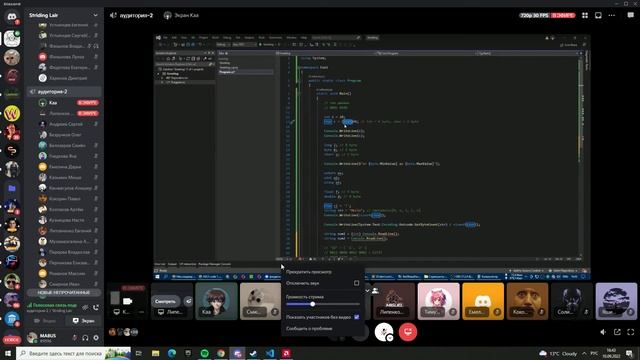Screen dimensions: 640x360
Task: Select the аудитория-2 voice channel
Action: [x=64, y=91]
